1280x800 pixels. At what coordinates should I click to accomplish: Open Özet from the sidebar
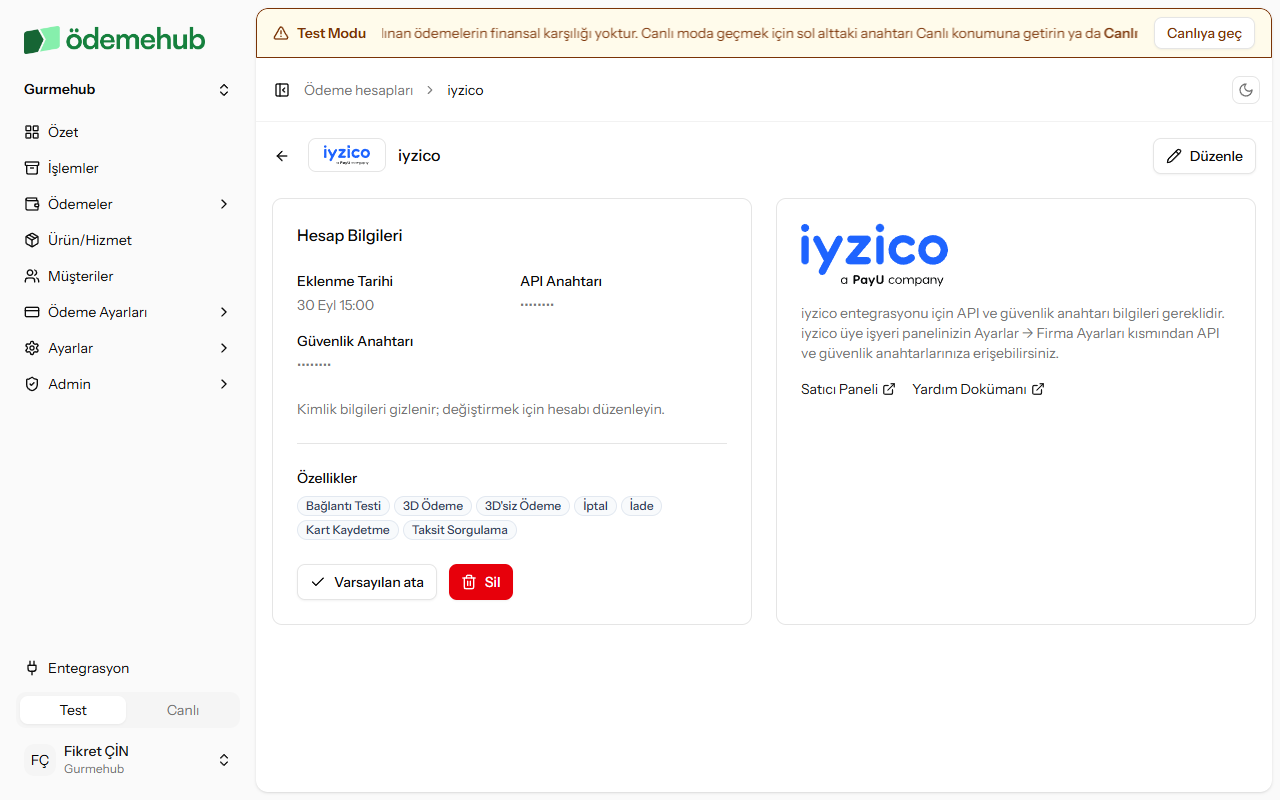tap(128, 132)
